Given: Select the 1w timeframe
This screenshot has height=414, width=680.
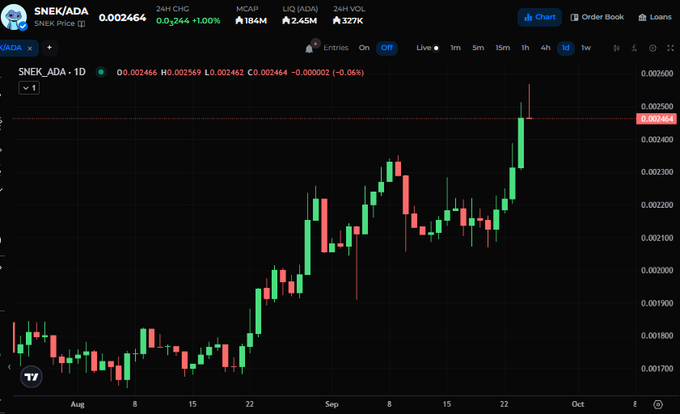Looking at the screenshot, I should pyautogui.click(x=586, y=48).
